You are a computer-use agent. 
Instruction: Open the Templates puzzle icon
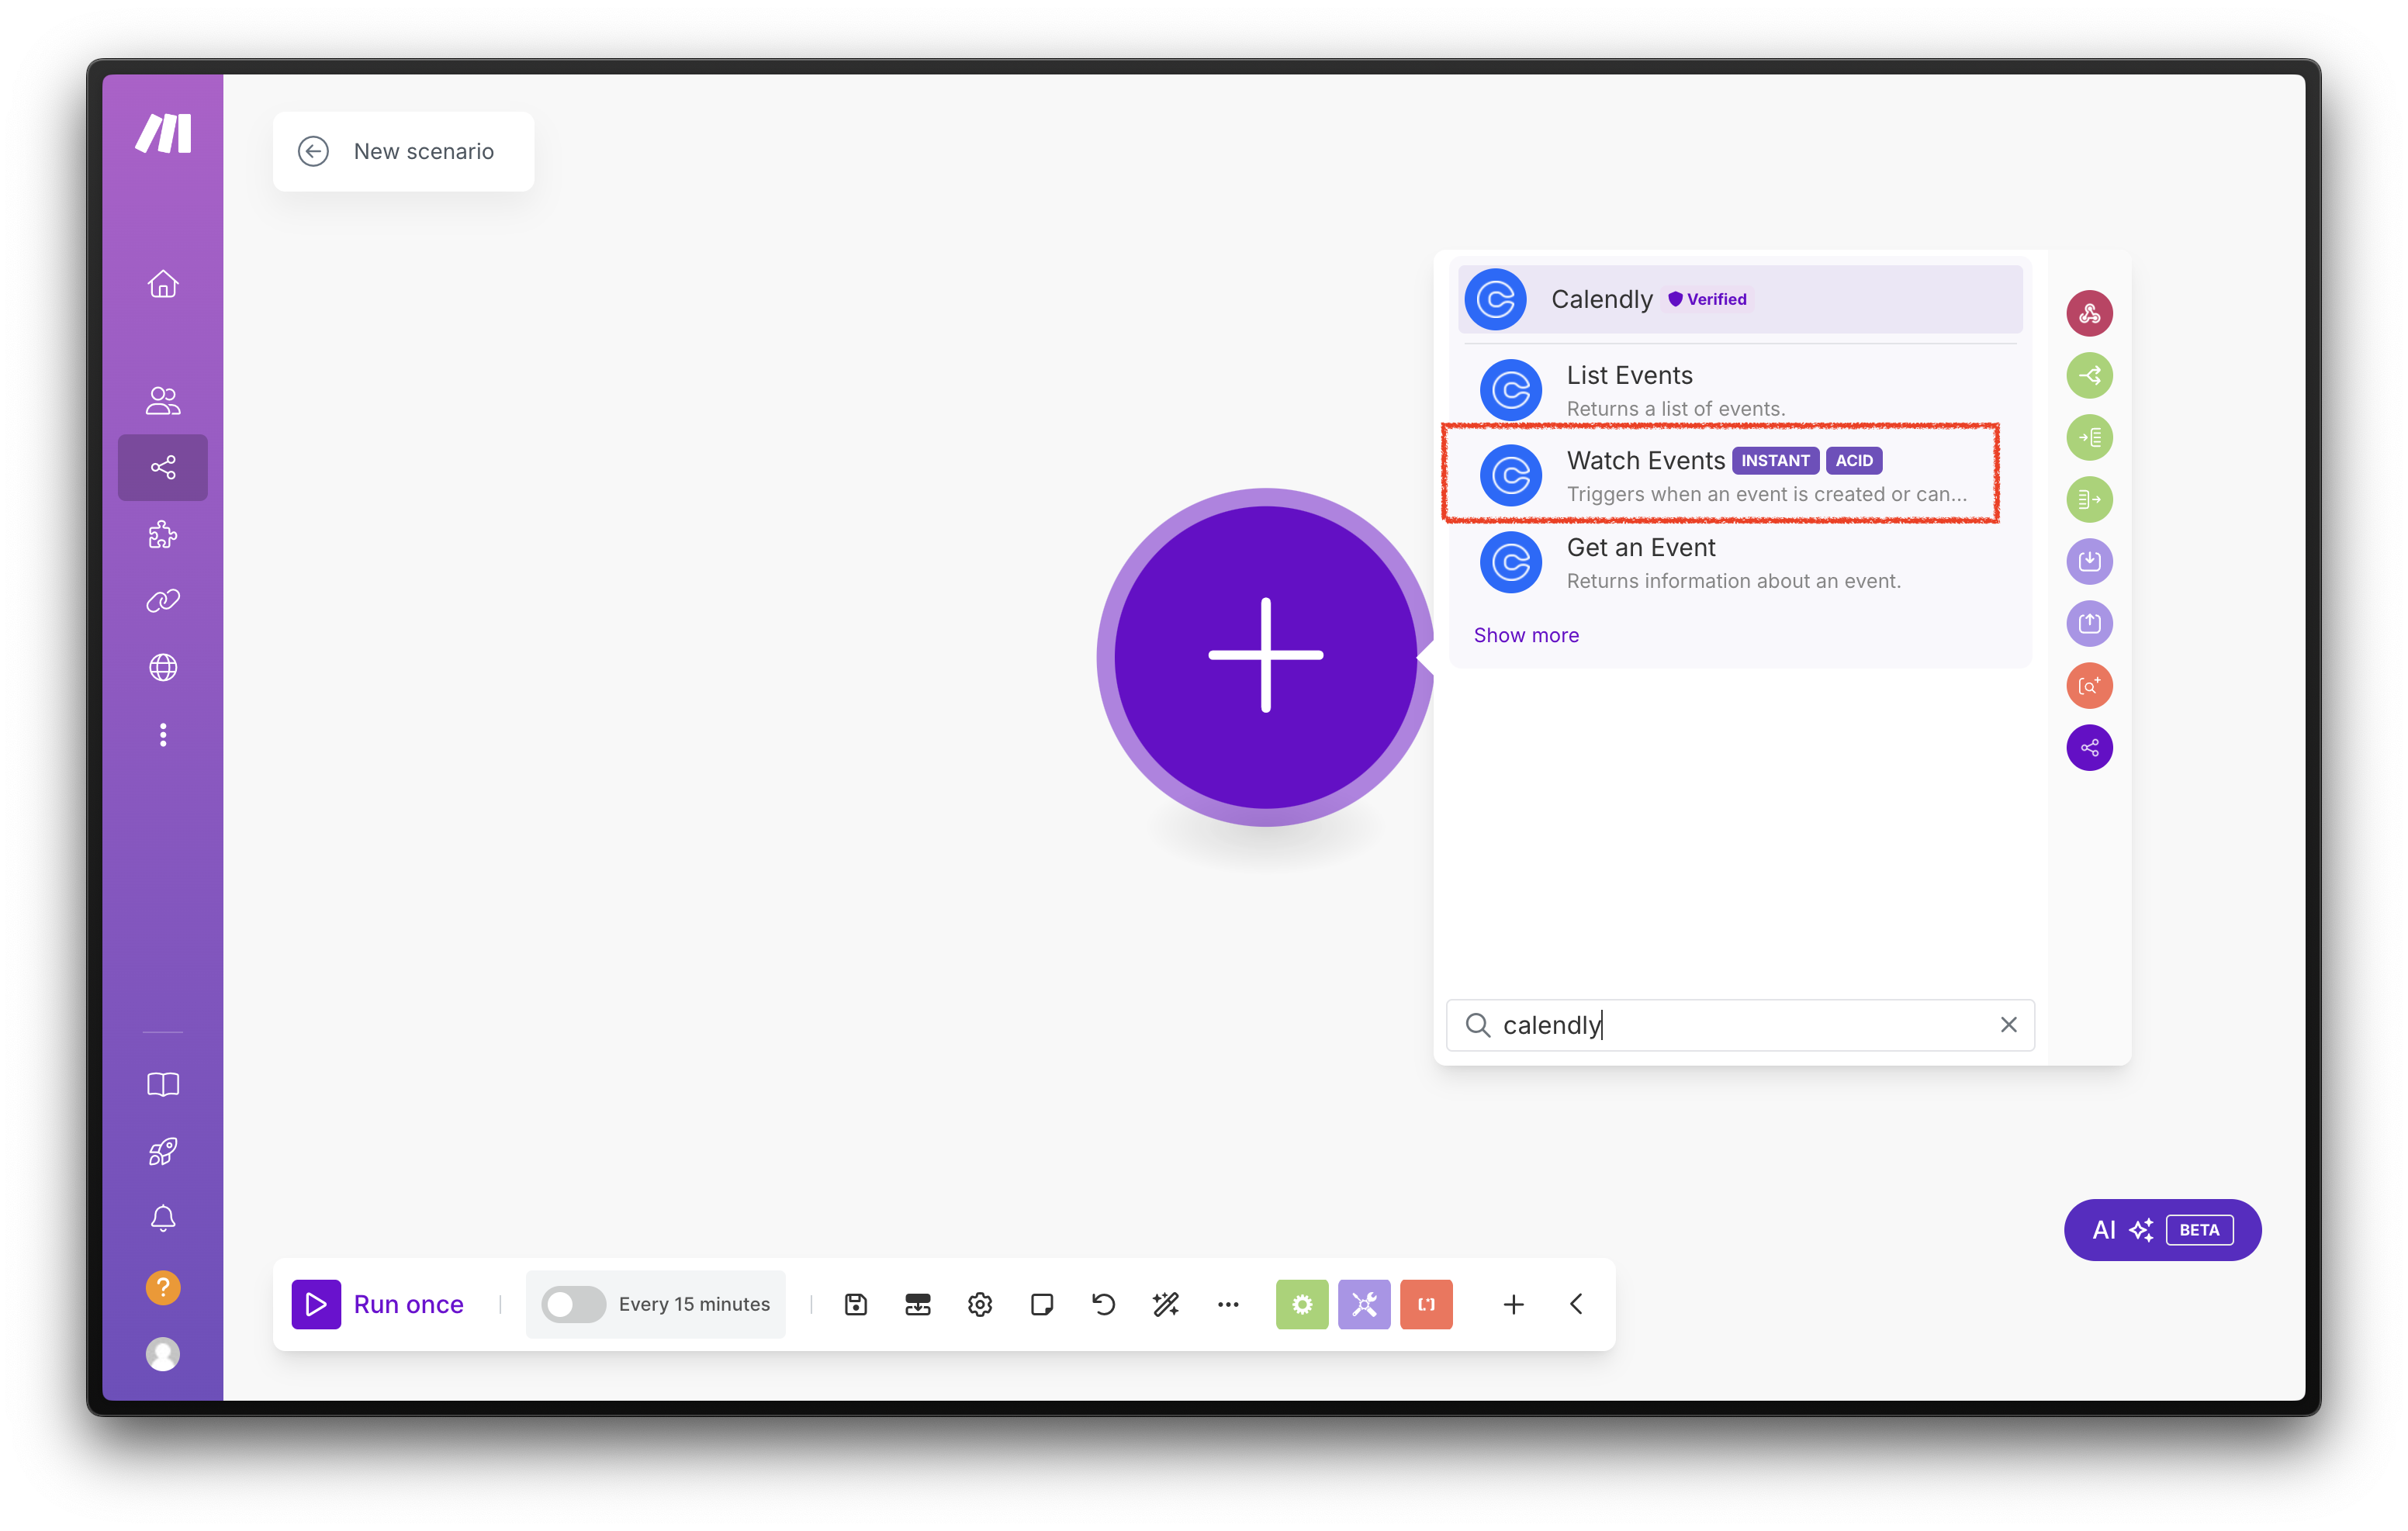tap(163, 534)
